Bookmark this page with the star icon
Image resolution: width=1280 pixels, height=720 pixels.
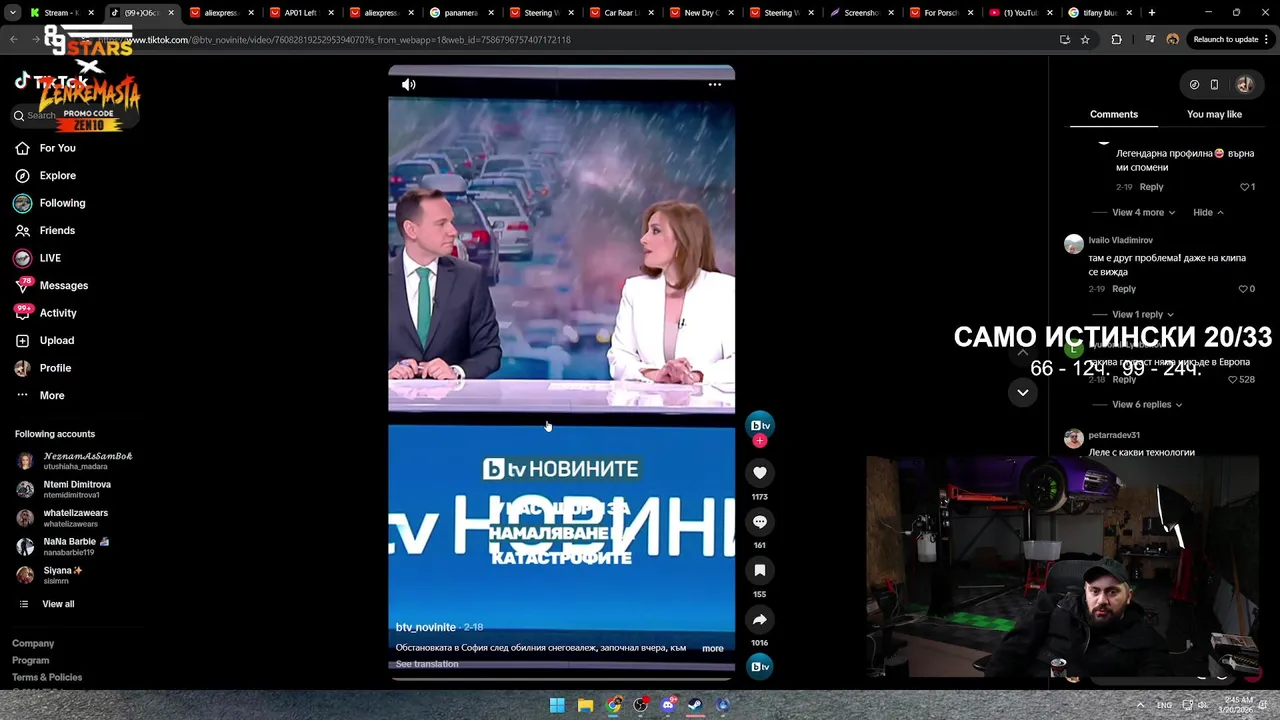tap(1085, 40)
